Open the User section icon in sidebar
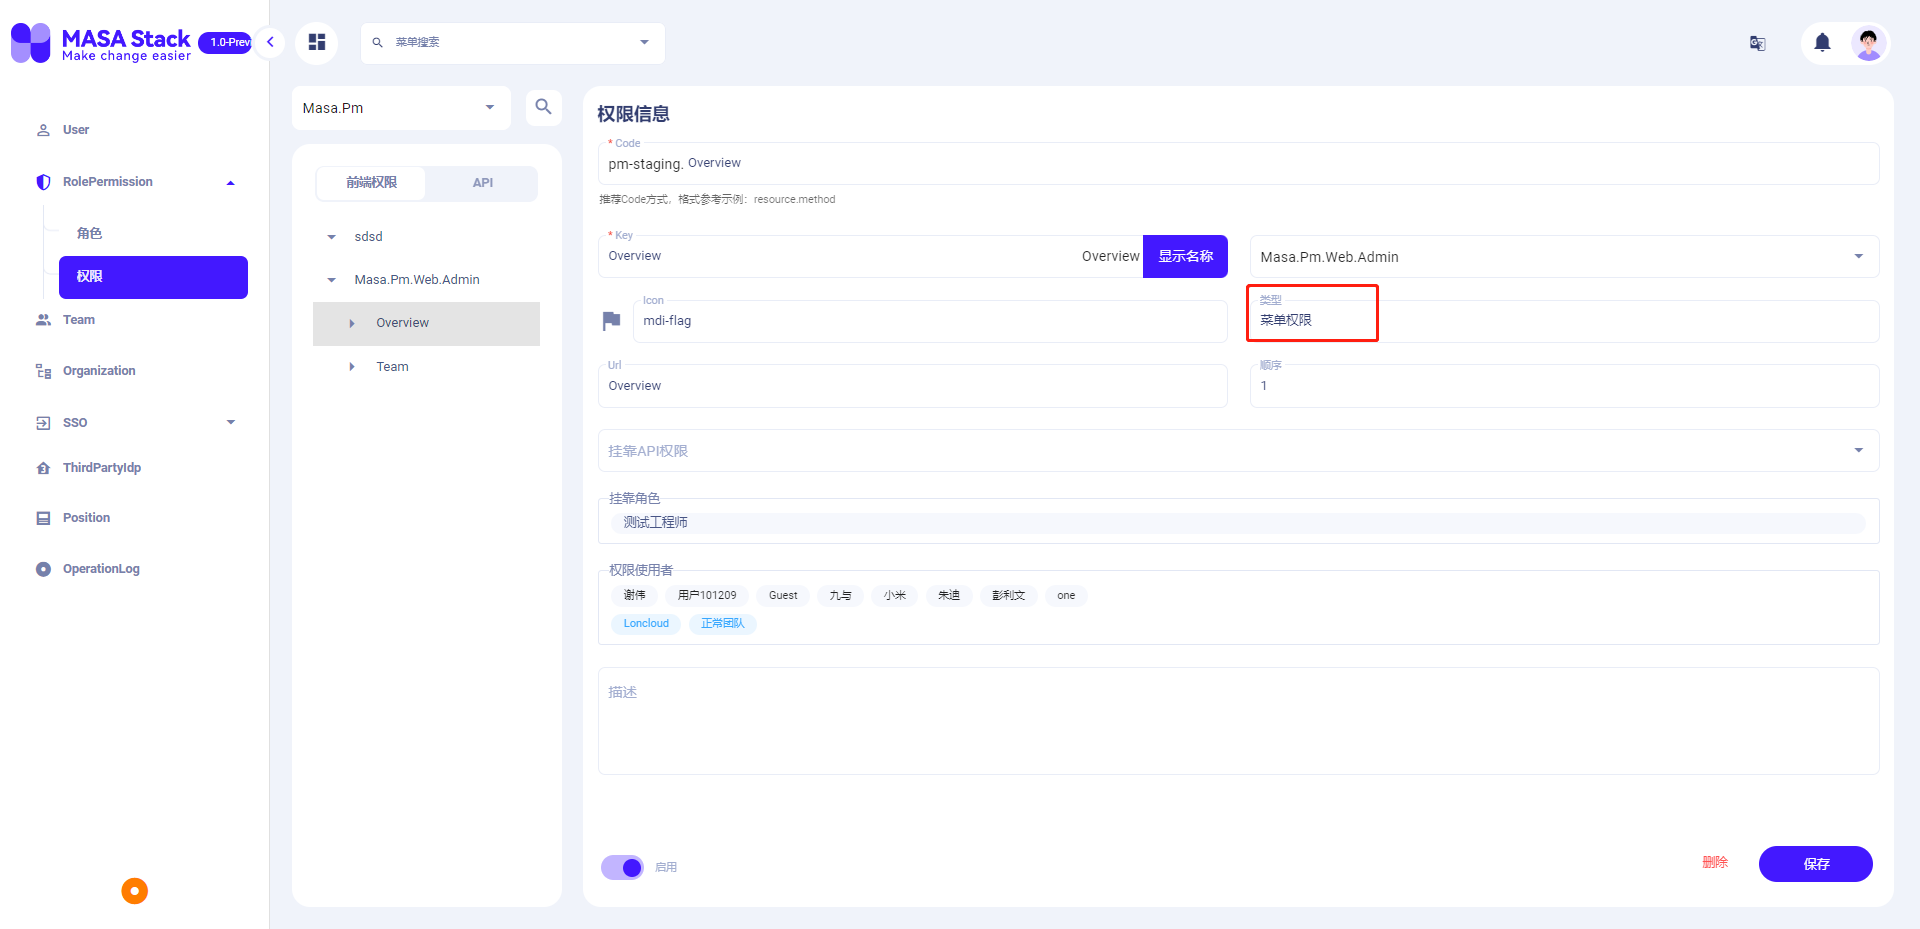The width and height of the screenshot is (1920, 929). (42, 129)
